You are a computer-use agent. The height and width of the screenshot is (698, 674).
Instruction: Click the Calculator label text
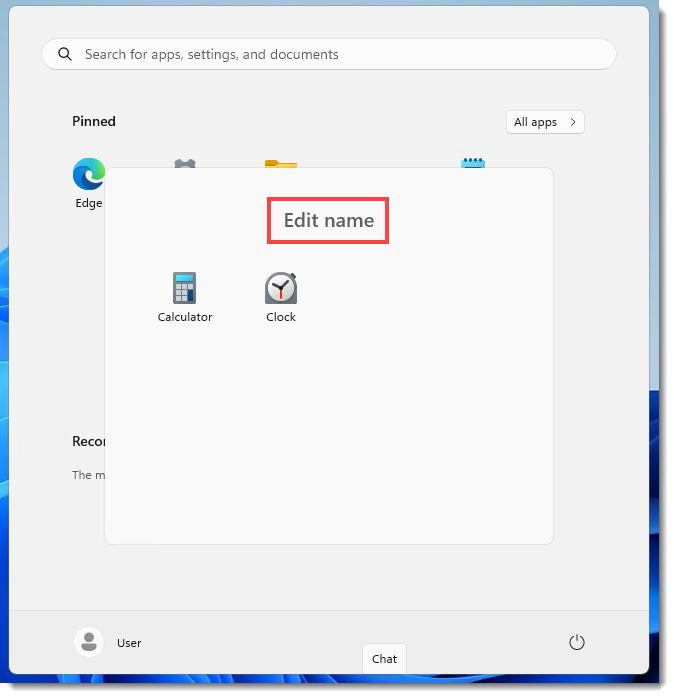(x=185, y=317)
